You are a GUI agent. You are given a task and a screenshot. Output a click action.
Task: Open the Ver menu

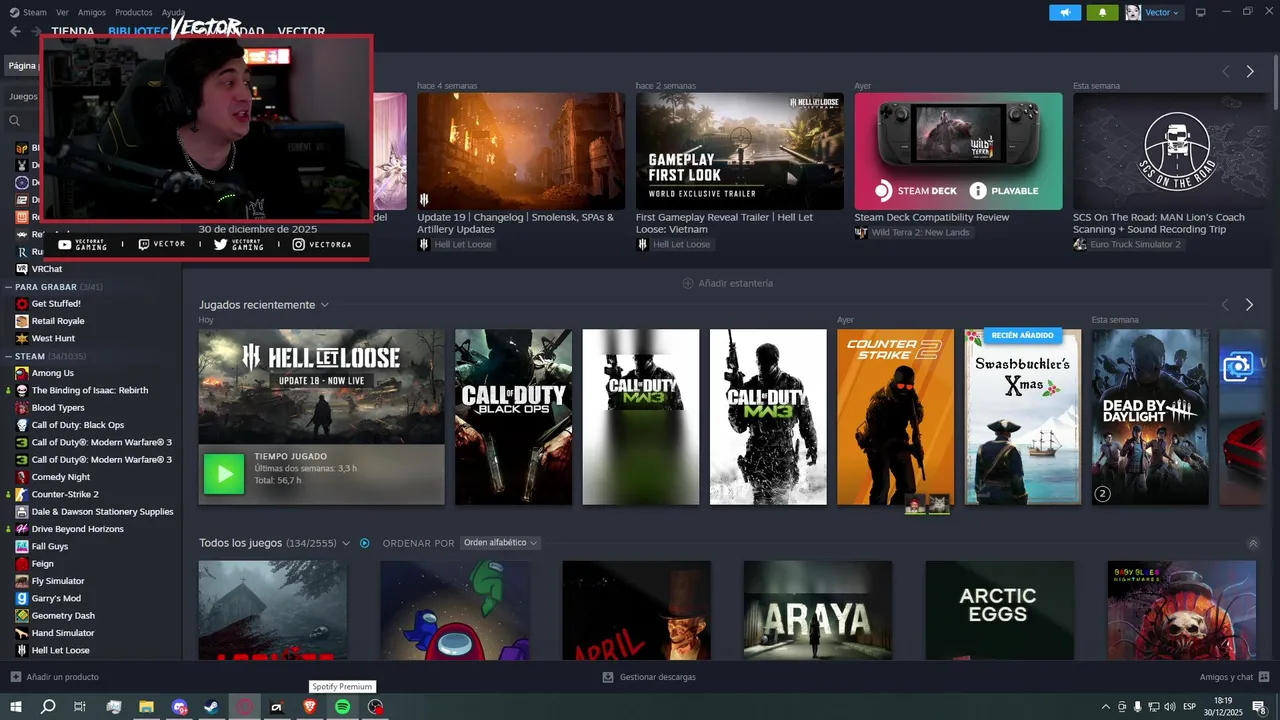[63, 12]
